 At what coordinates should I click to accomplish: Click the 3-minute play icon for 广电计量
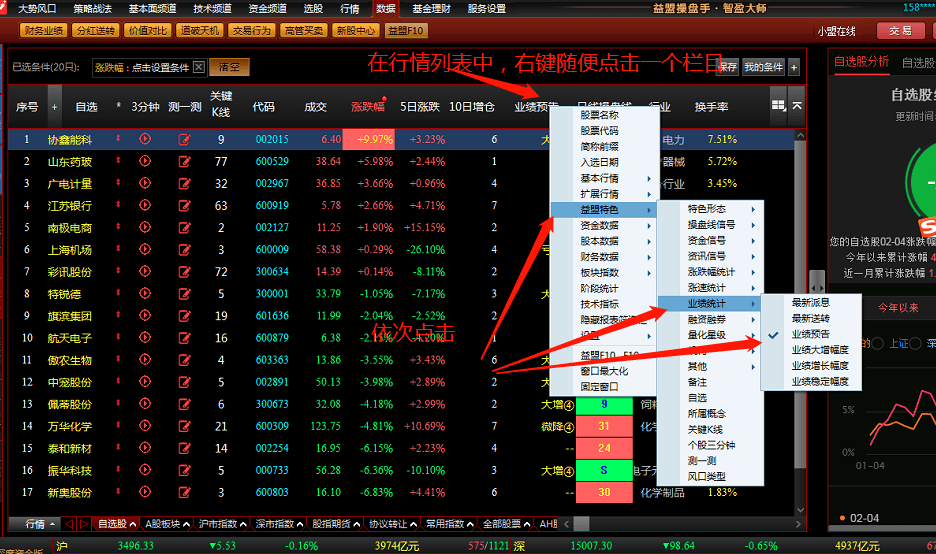pos(144,183)
